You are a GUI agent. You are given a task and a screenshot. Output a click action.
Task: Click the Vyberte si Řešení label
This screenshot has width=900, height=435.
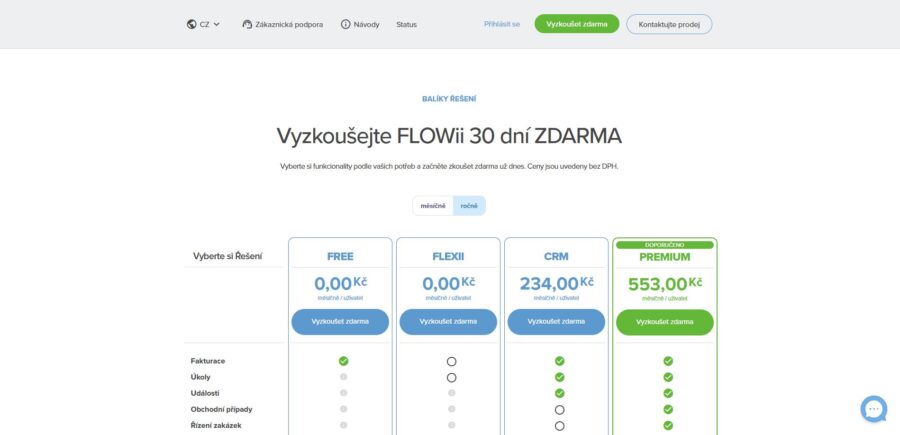tap(227, 256)
